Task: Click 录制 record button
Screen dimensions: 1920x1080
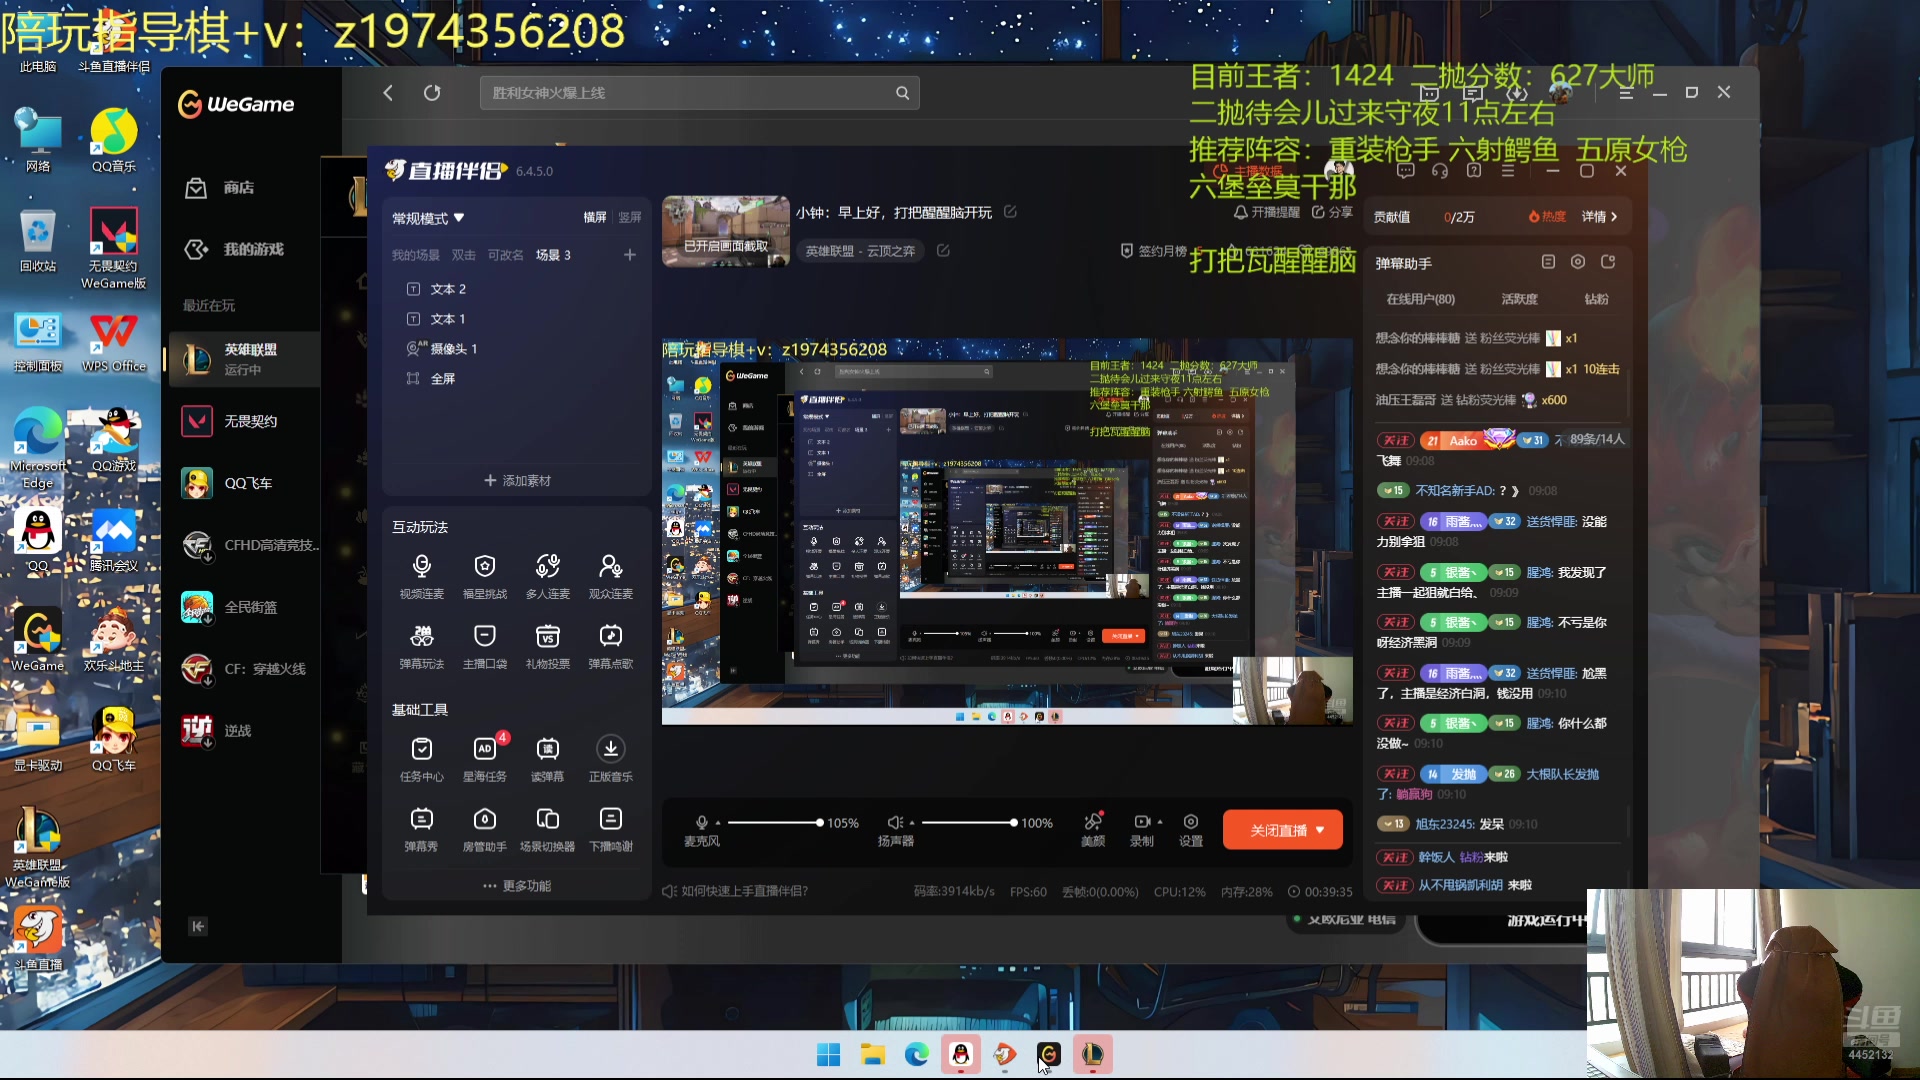Action: point(1142,829)
